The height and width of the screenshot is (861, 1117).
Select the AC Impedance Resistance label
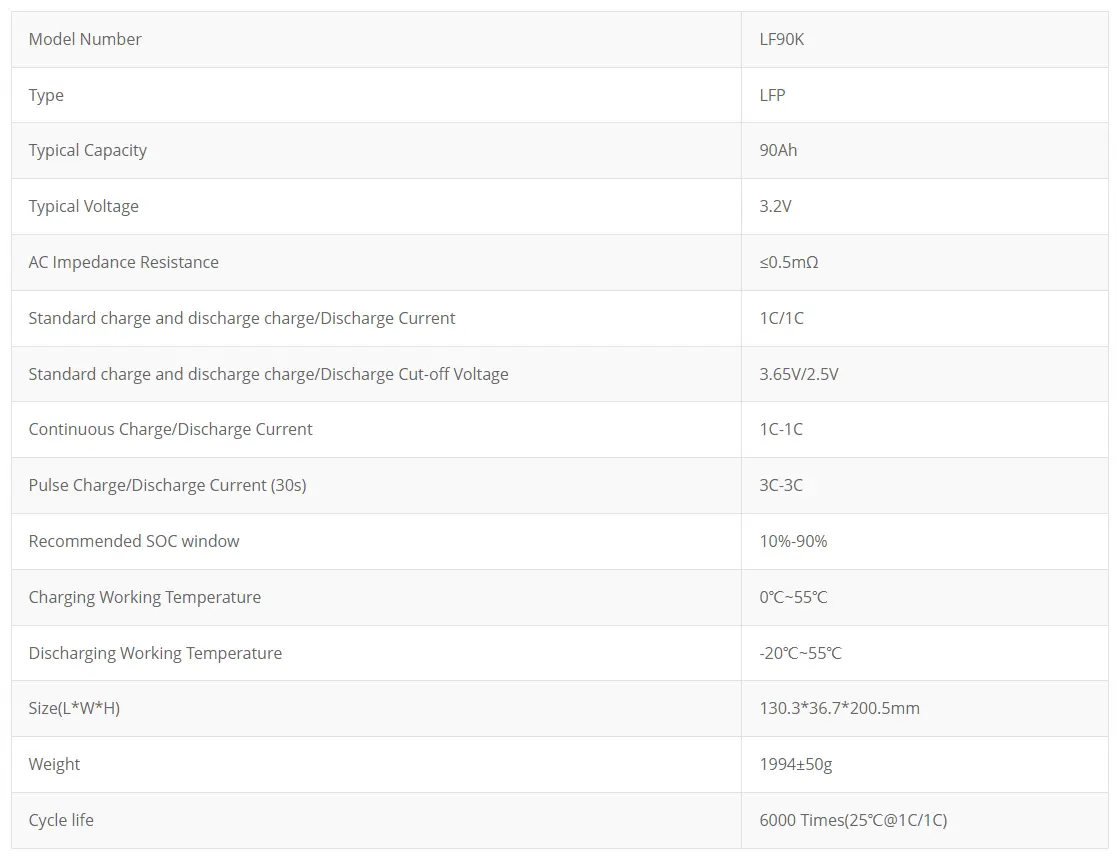tap(124, 262)
